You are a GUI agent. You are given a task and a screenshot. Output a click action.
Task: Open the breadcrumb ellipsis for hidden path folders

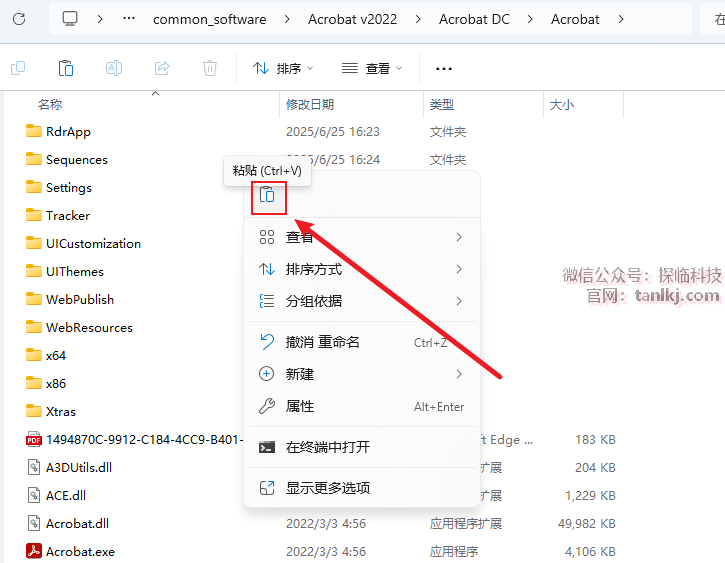pos(129,19)
